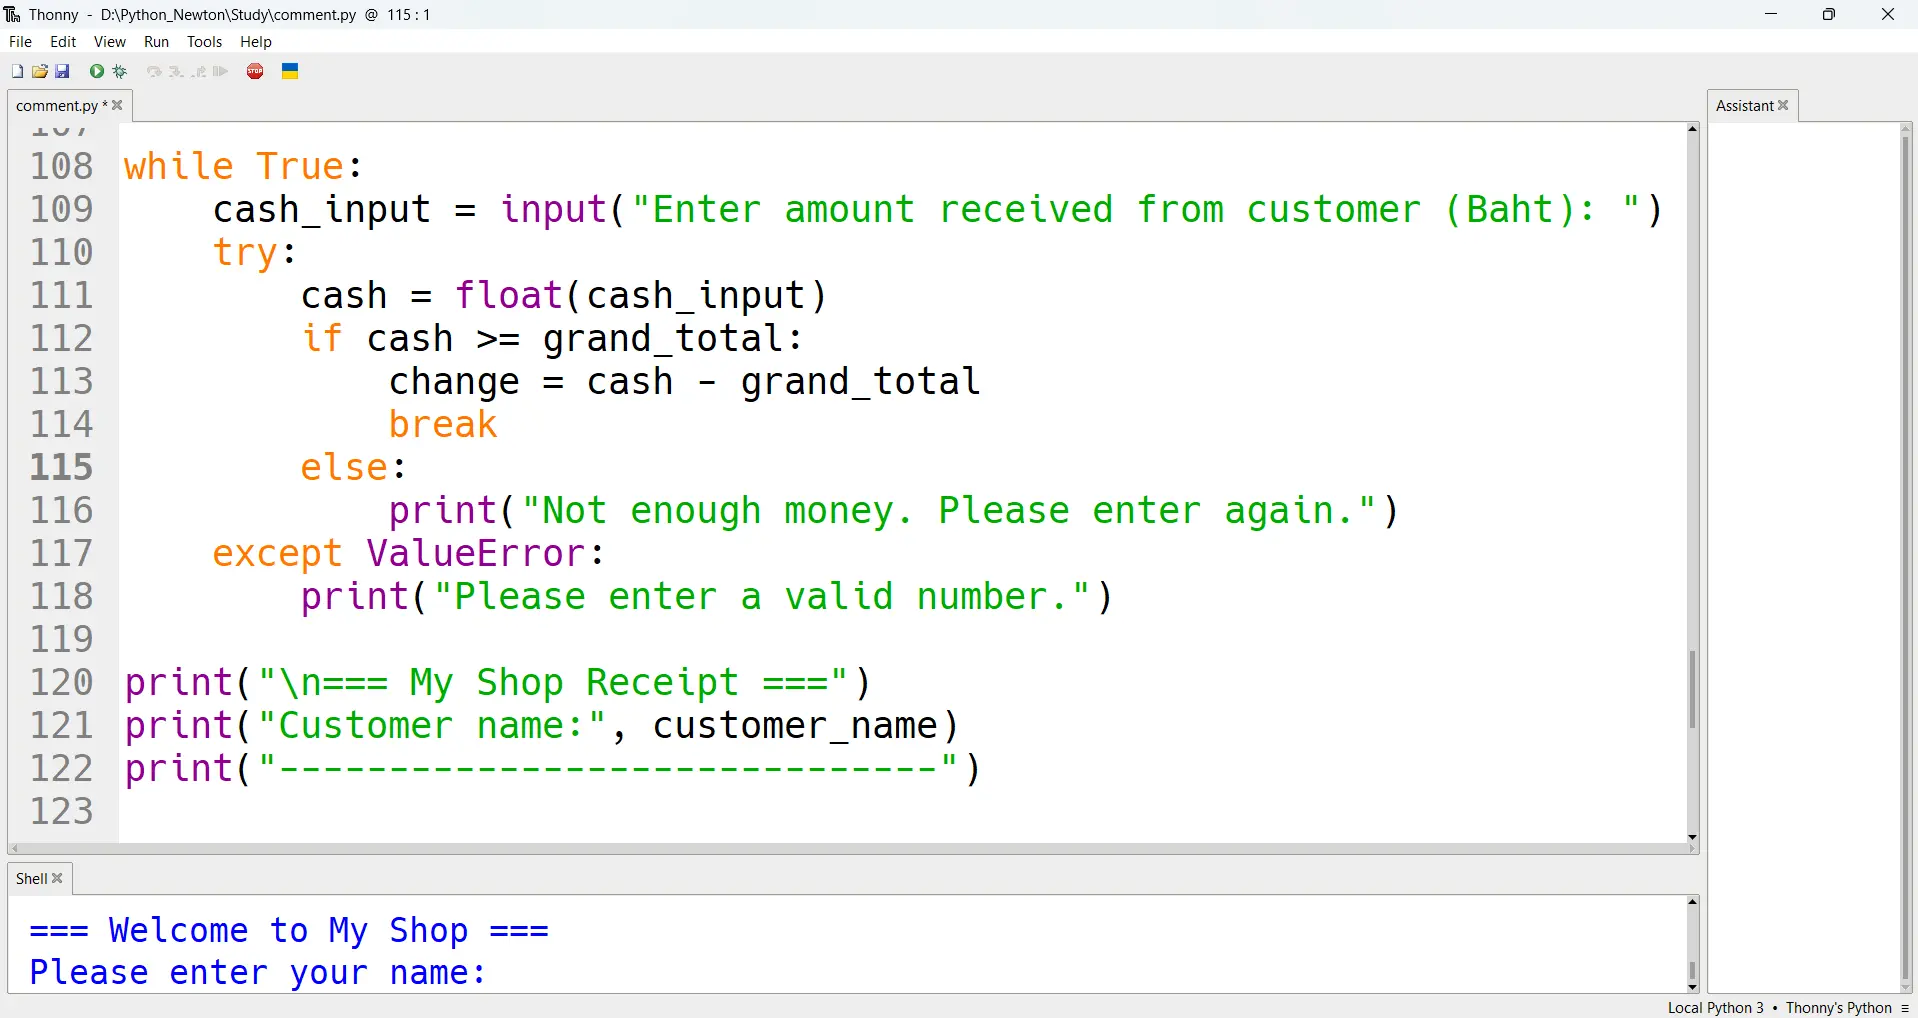Viewport: 1918px width, 1018px height.
Task: Open the Run menu
Action: [156, 42]
